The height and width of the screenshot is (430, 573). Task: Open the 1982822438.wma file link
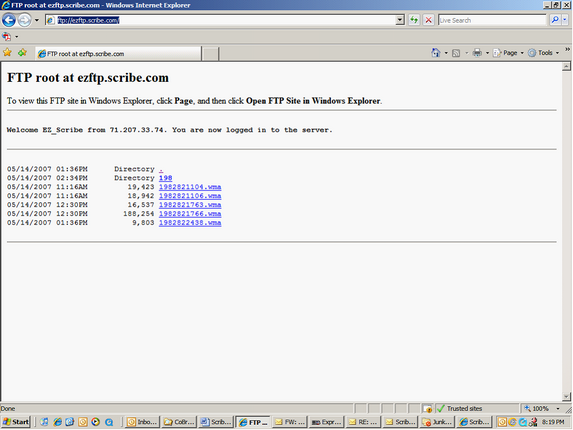point(190,223)
